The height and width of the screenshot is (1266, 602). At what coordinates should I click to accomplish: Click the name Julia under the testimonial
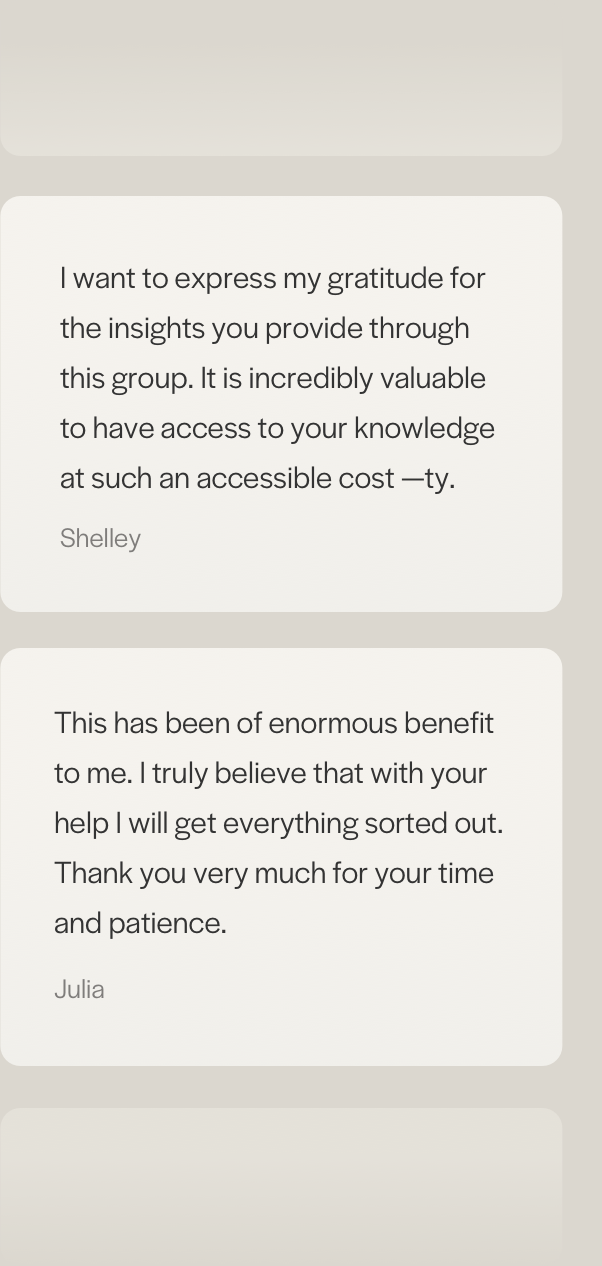(79, 989)
